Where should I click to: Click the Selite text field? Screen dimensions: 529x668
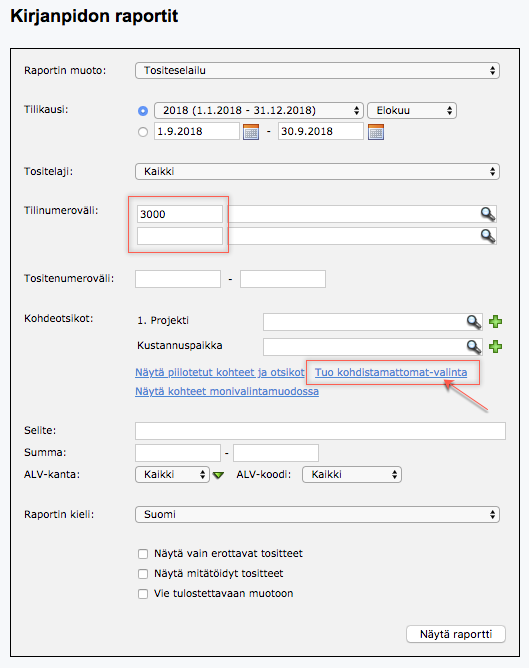[x=320, y=431]
